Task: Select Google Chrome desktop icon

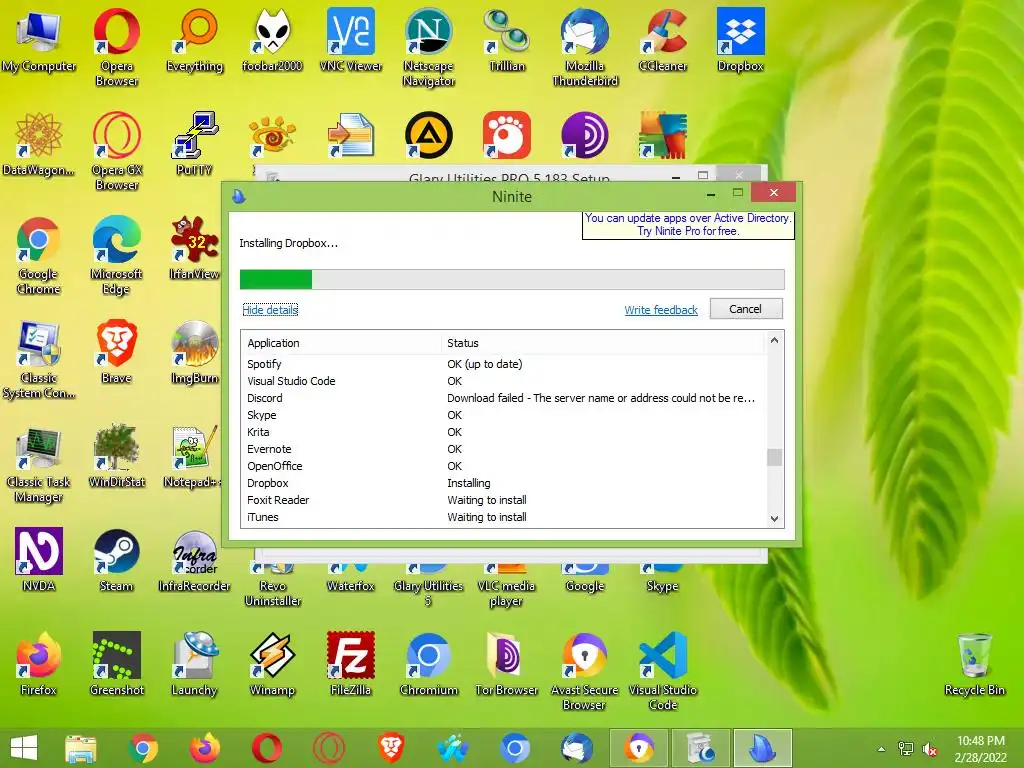Action: (x=39, y=255)
